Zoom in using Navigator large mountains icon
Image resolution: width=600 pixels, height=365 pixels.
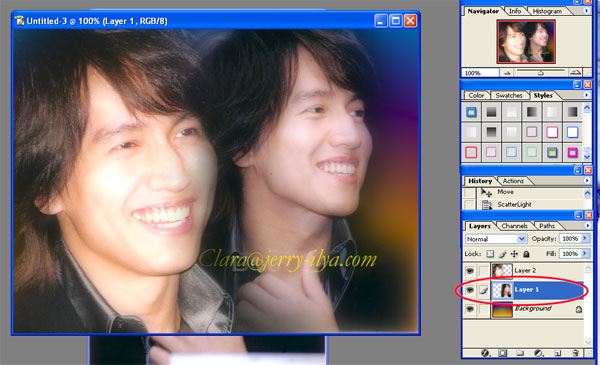pos(575,72)
